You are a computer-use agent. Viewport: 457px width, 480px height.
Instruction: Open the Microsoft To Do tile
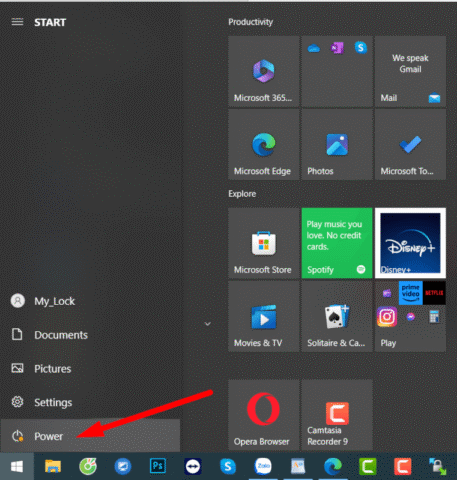click(x=410, y=145)
